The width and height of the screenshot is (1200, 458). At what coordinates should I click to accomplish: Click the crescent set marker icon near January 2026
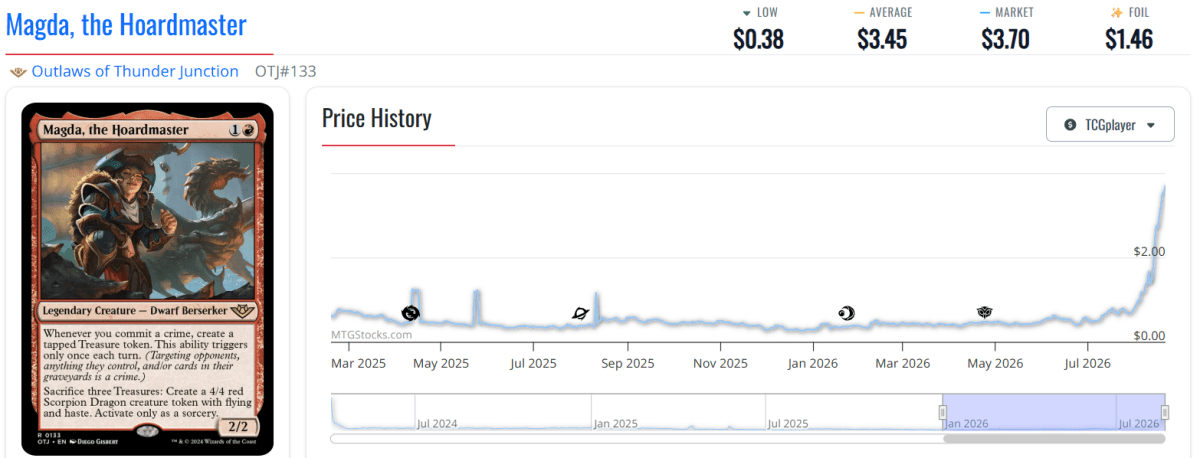point(847,313)
